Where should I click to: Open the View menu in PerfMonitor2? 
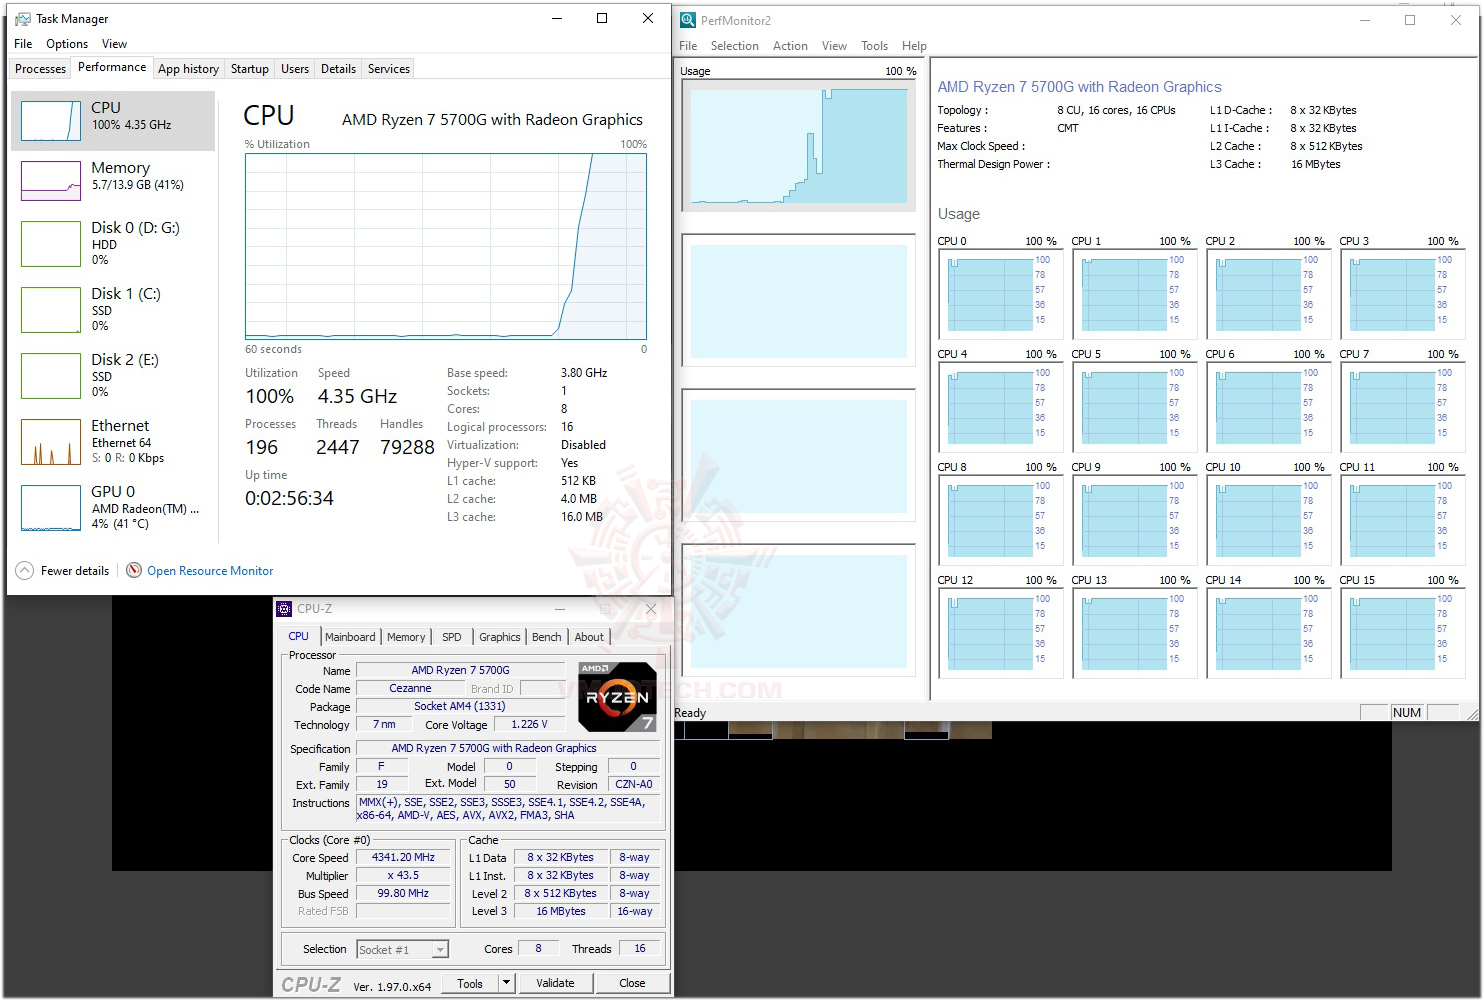[x=834, y=46]
